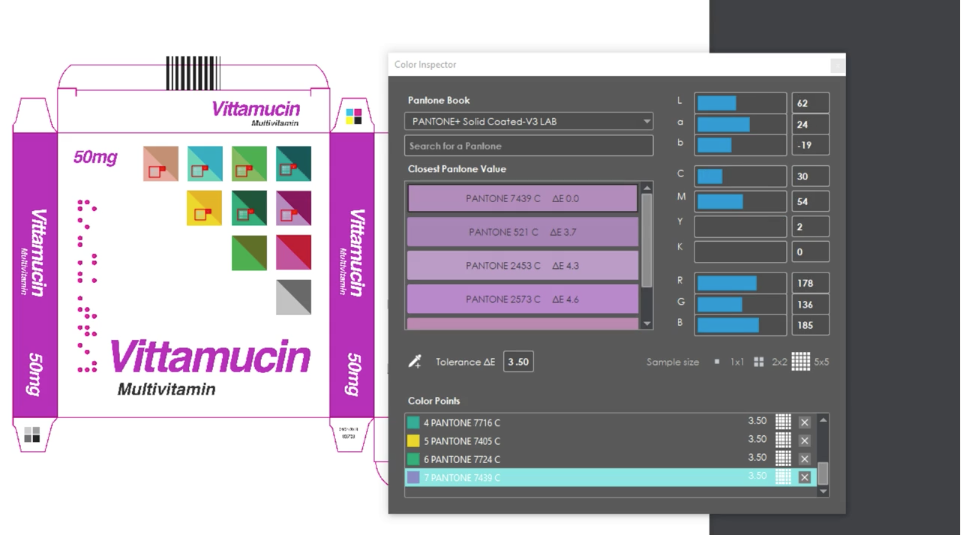Click the G green slider bar
961x535 pixels.
point(740,304)
